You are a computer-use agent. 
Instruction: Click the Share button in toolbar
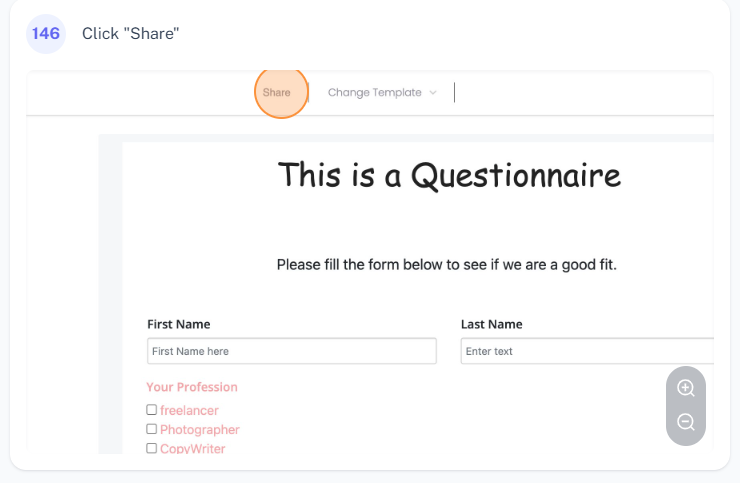pyautogui.click(x=277, y=93)
